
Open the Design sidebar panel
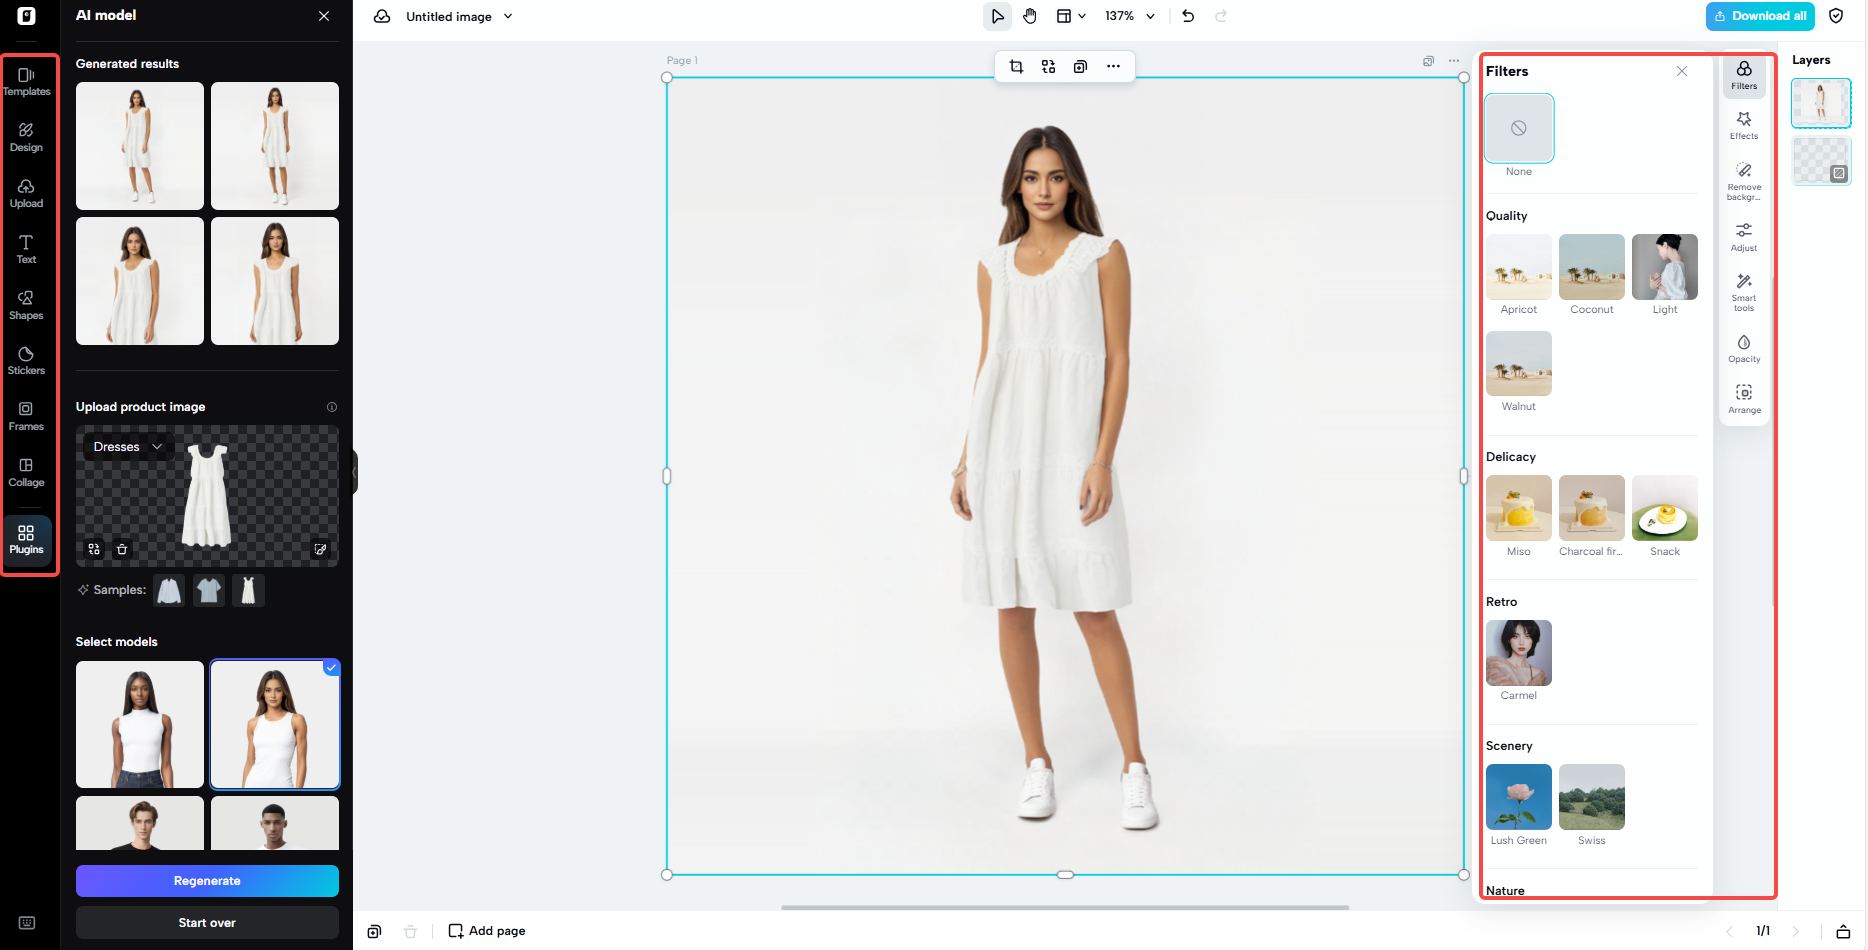coord(27,138)
